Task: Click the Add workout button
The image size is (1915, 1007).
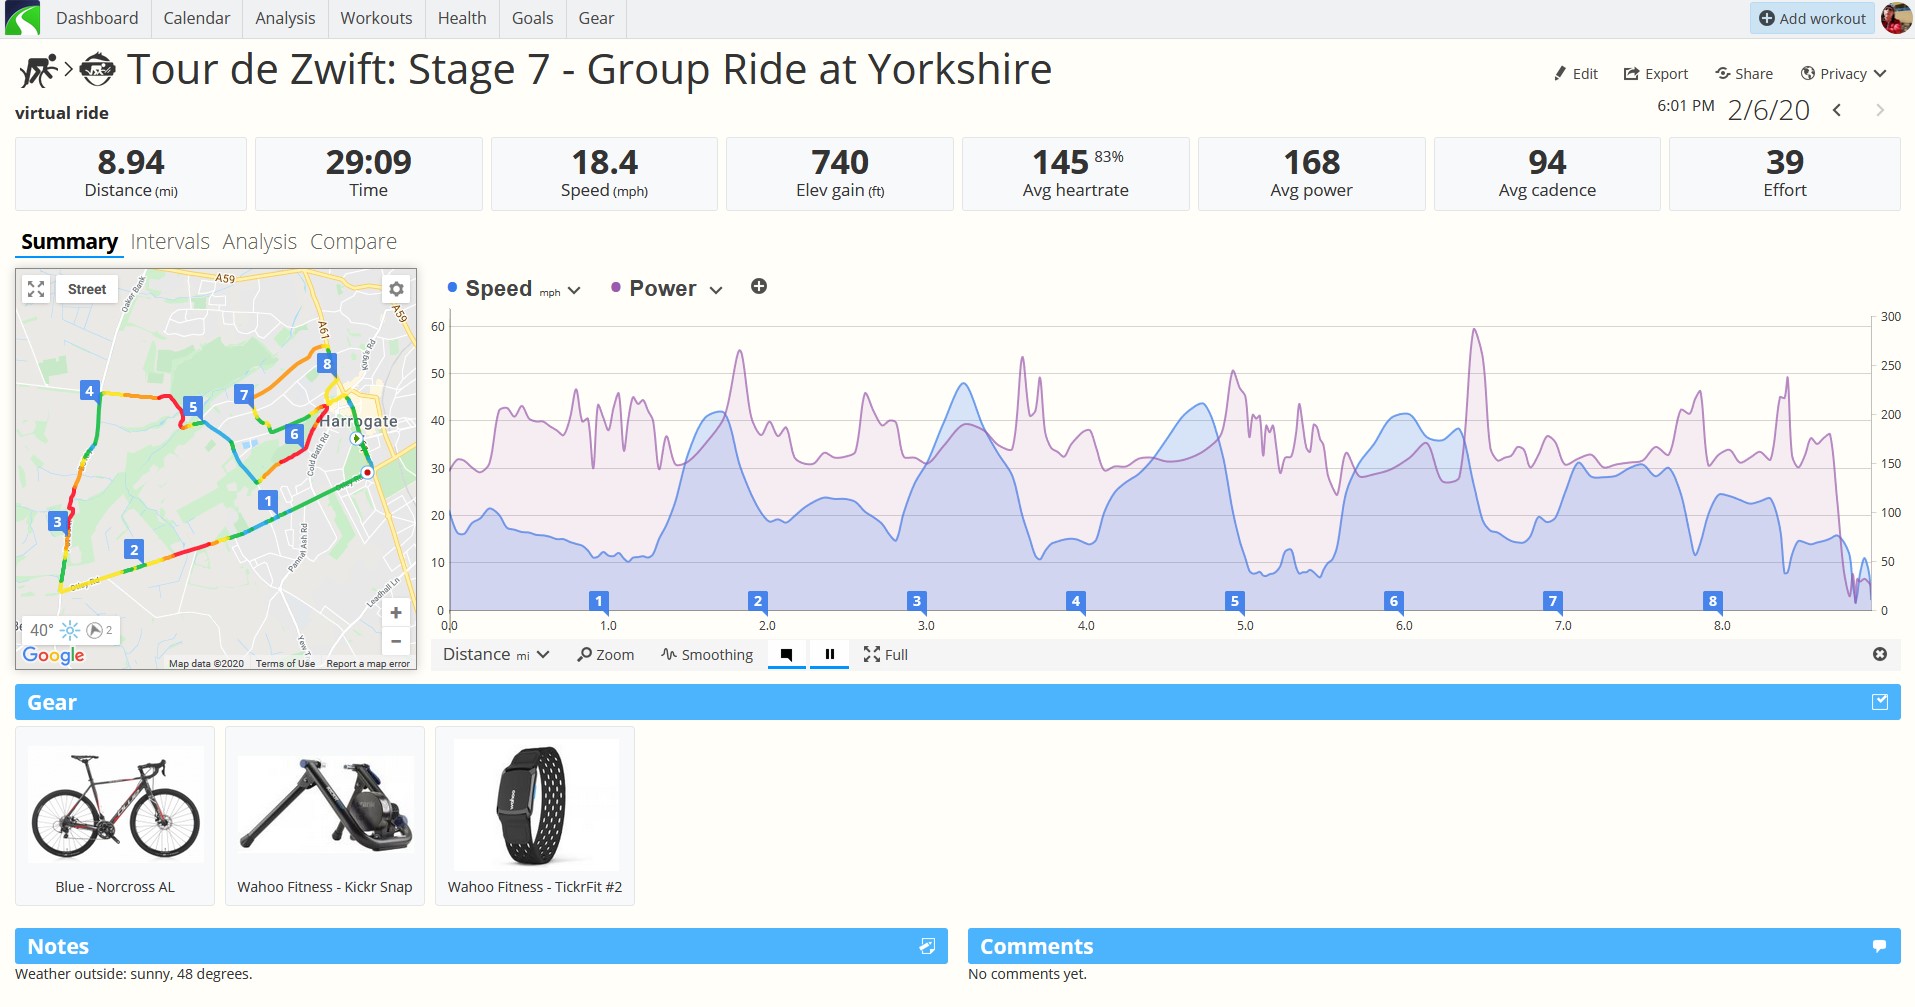Action: coord(1812,18)
